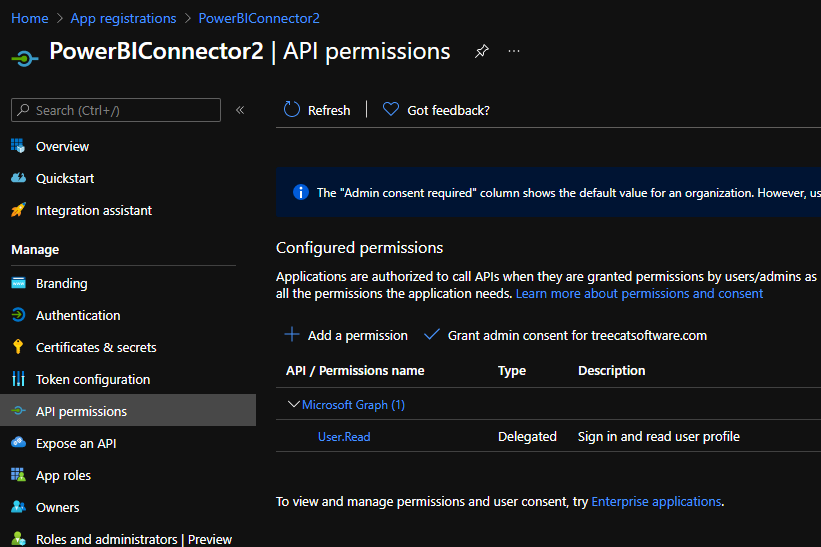Click the plus icon for Add a permission
Screen dimensions: 821x547
click(292, 334)
